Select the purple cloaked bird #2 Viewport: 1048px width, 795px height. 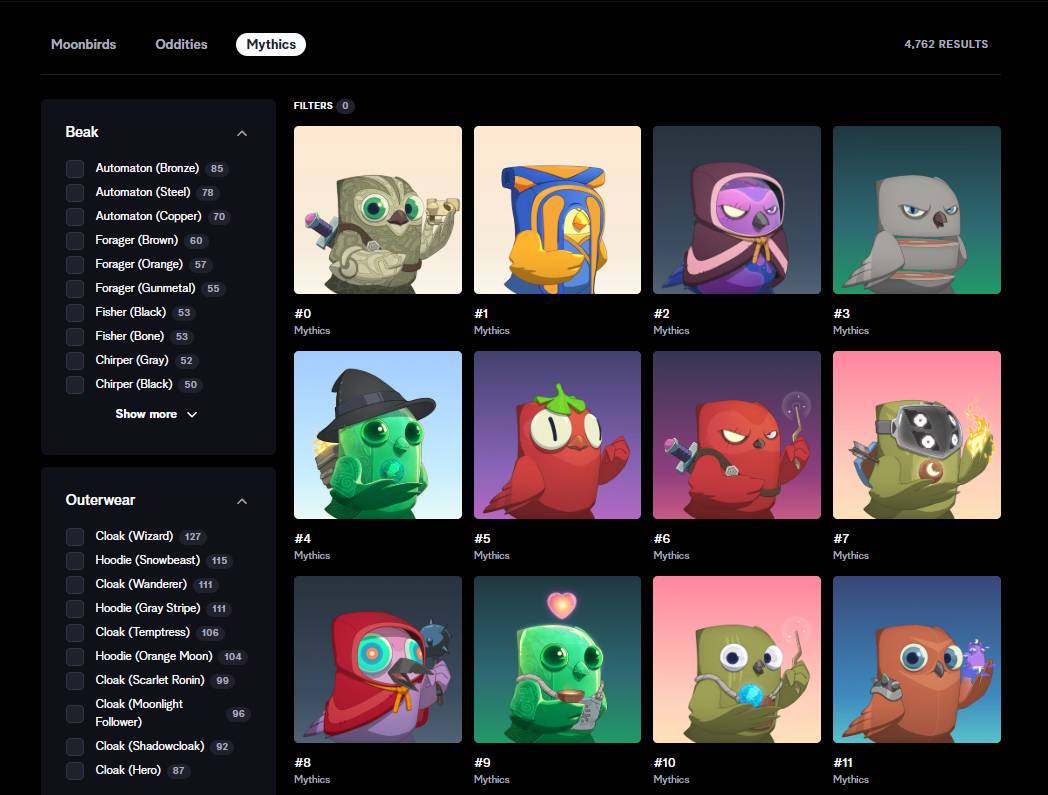pyautogui.click(x=736, y=210)
